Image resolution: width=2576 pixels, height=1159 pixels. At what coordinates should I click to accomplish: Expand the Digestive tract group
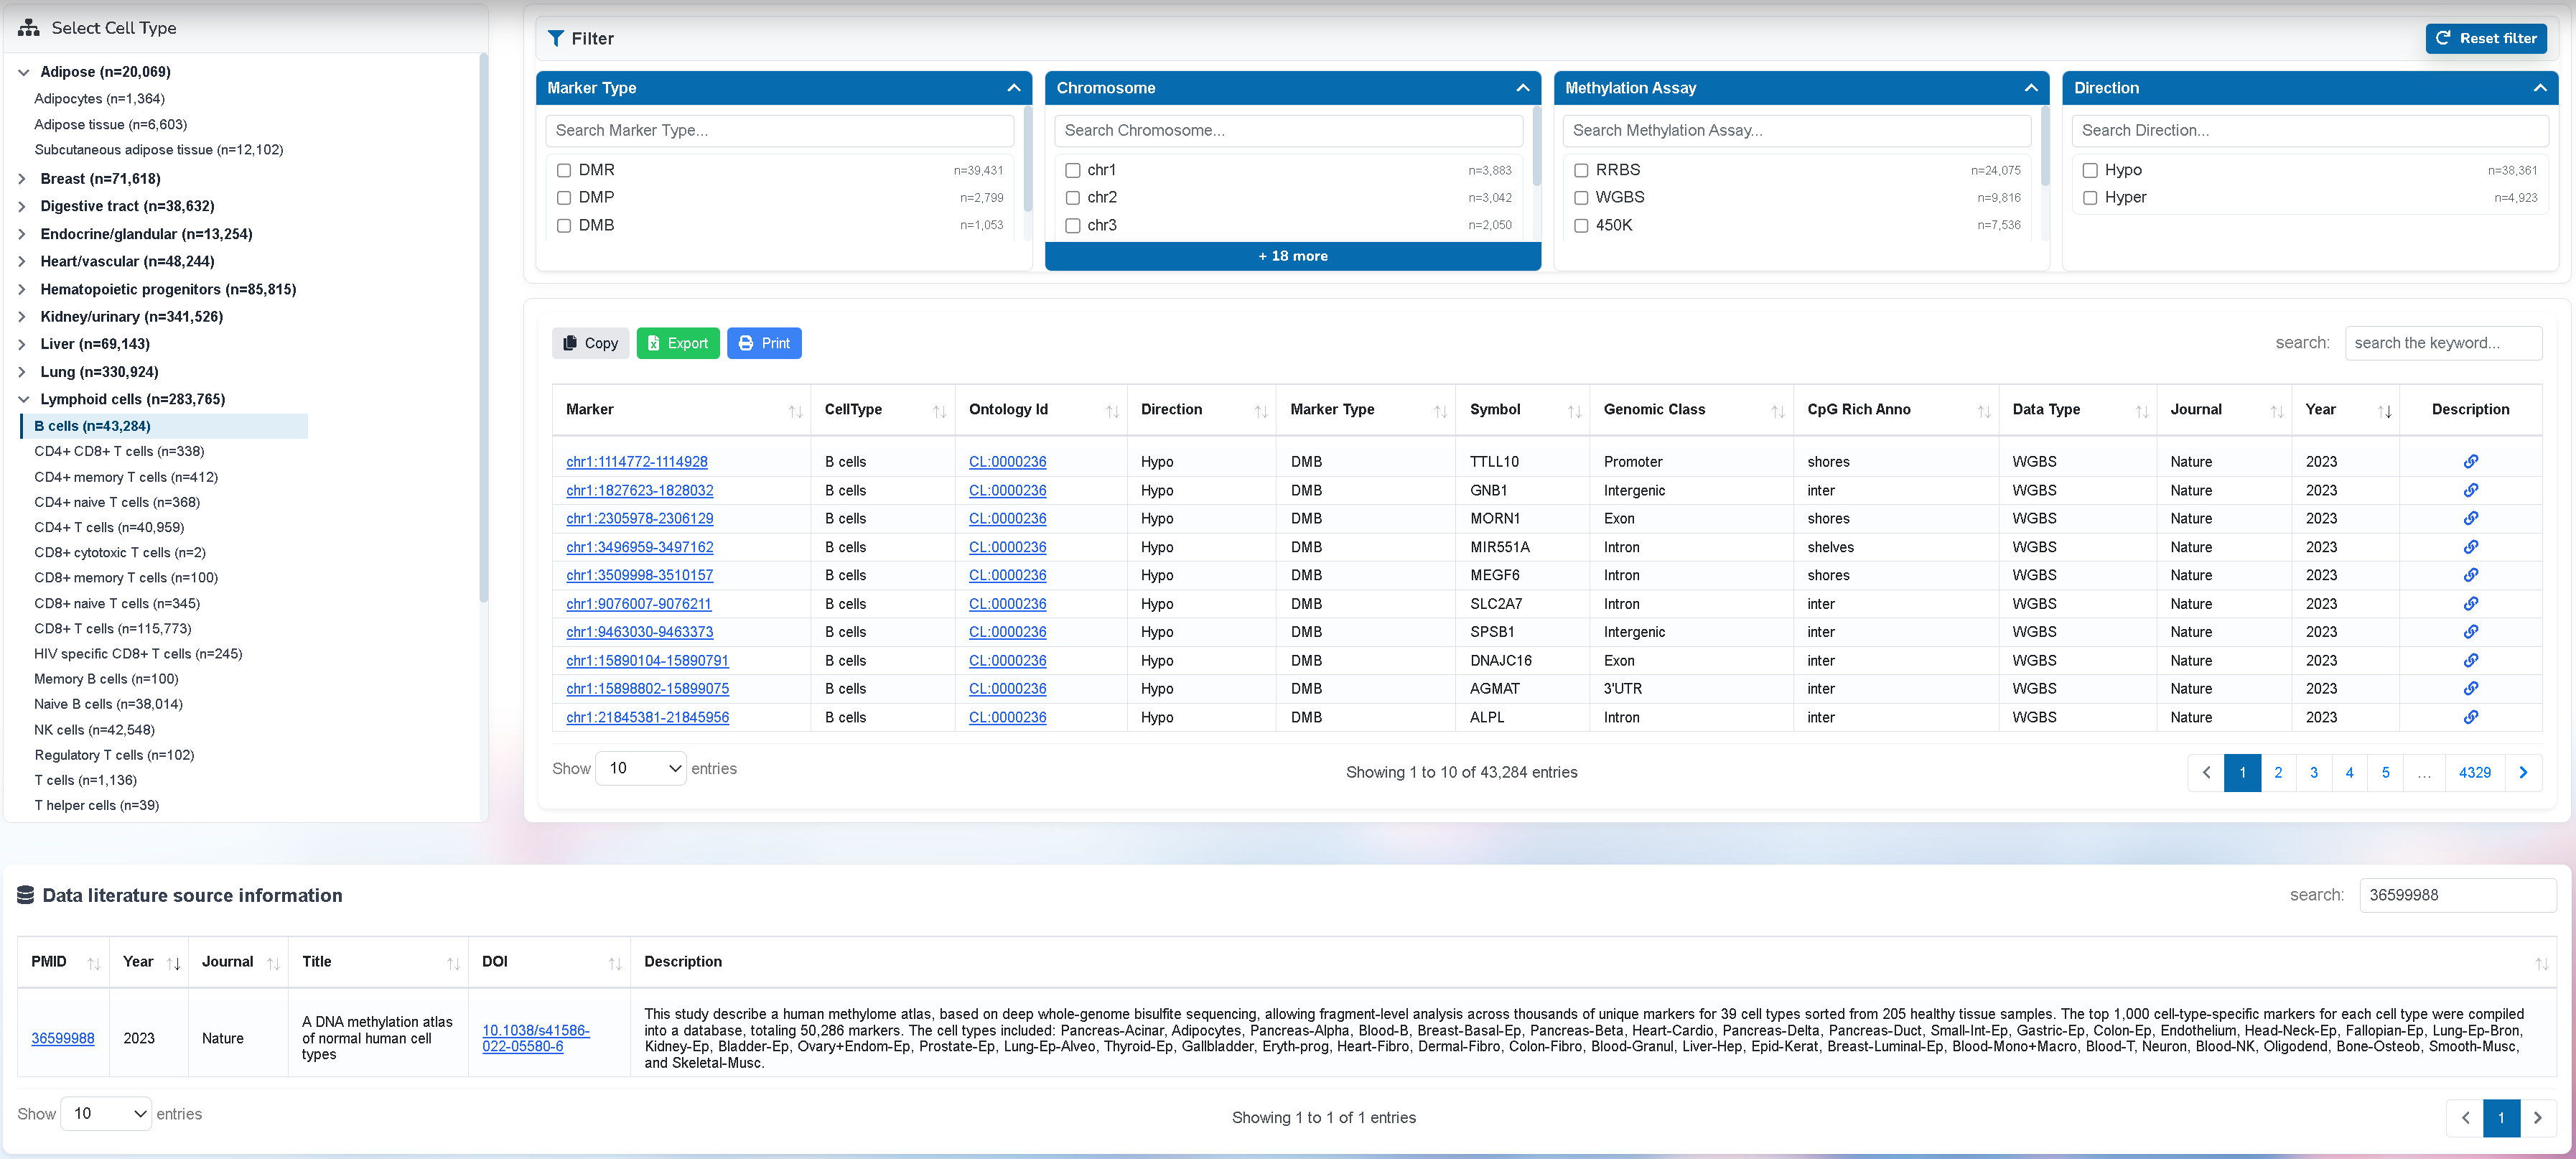[23, 206]
